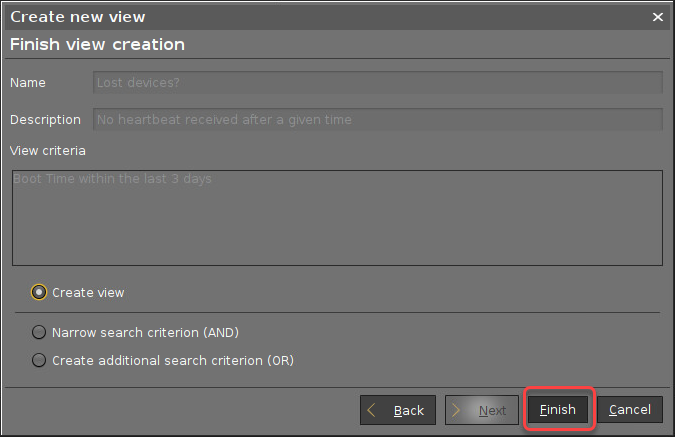Click the View criteria label

(x=47, y=151)
